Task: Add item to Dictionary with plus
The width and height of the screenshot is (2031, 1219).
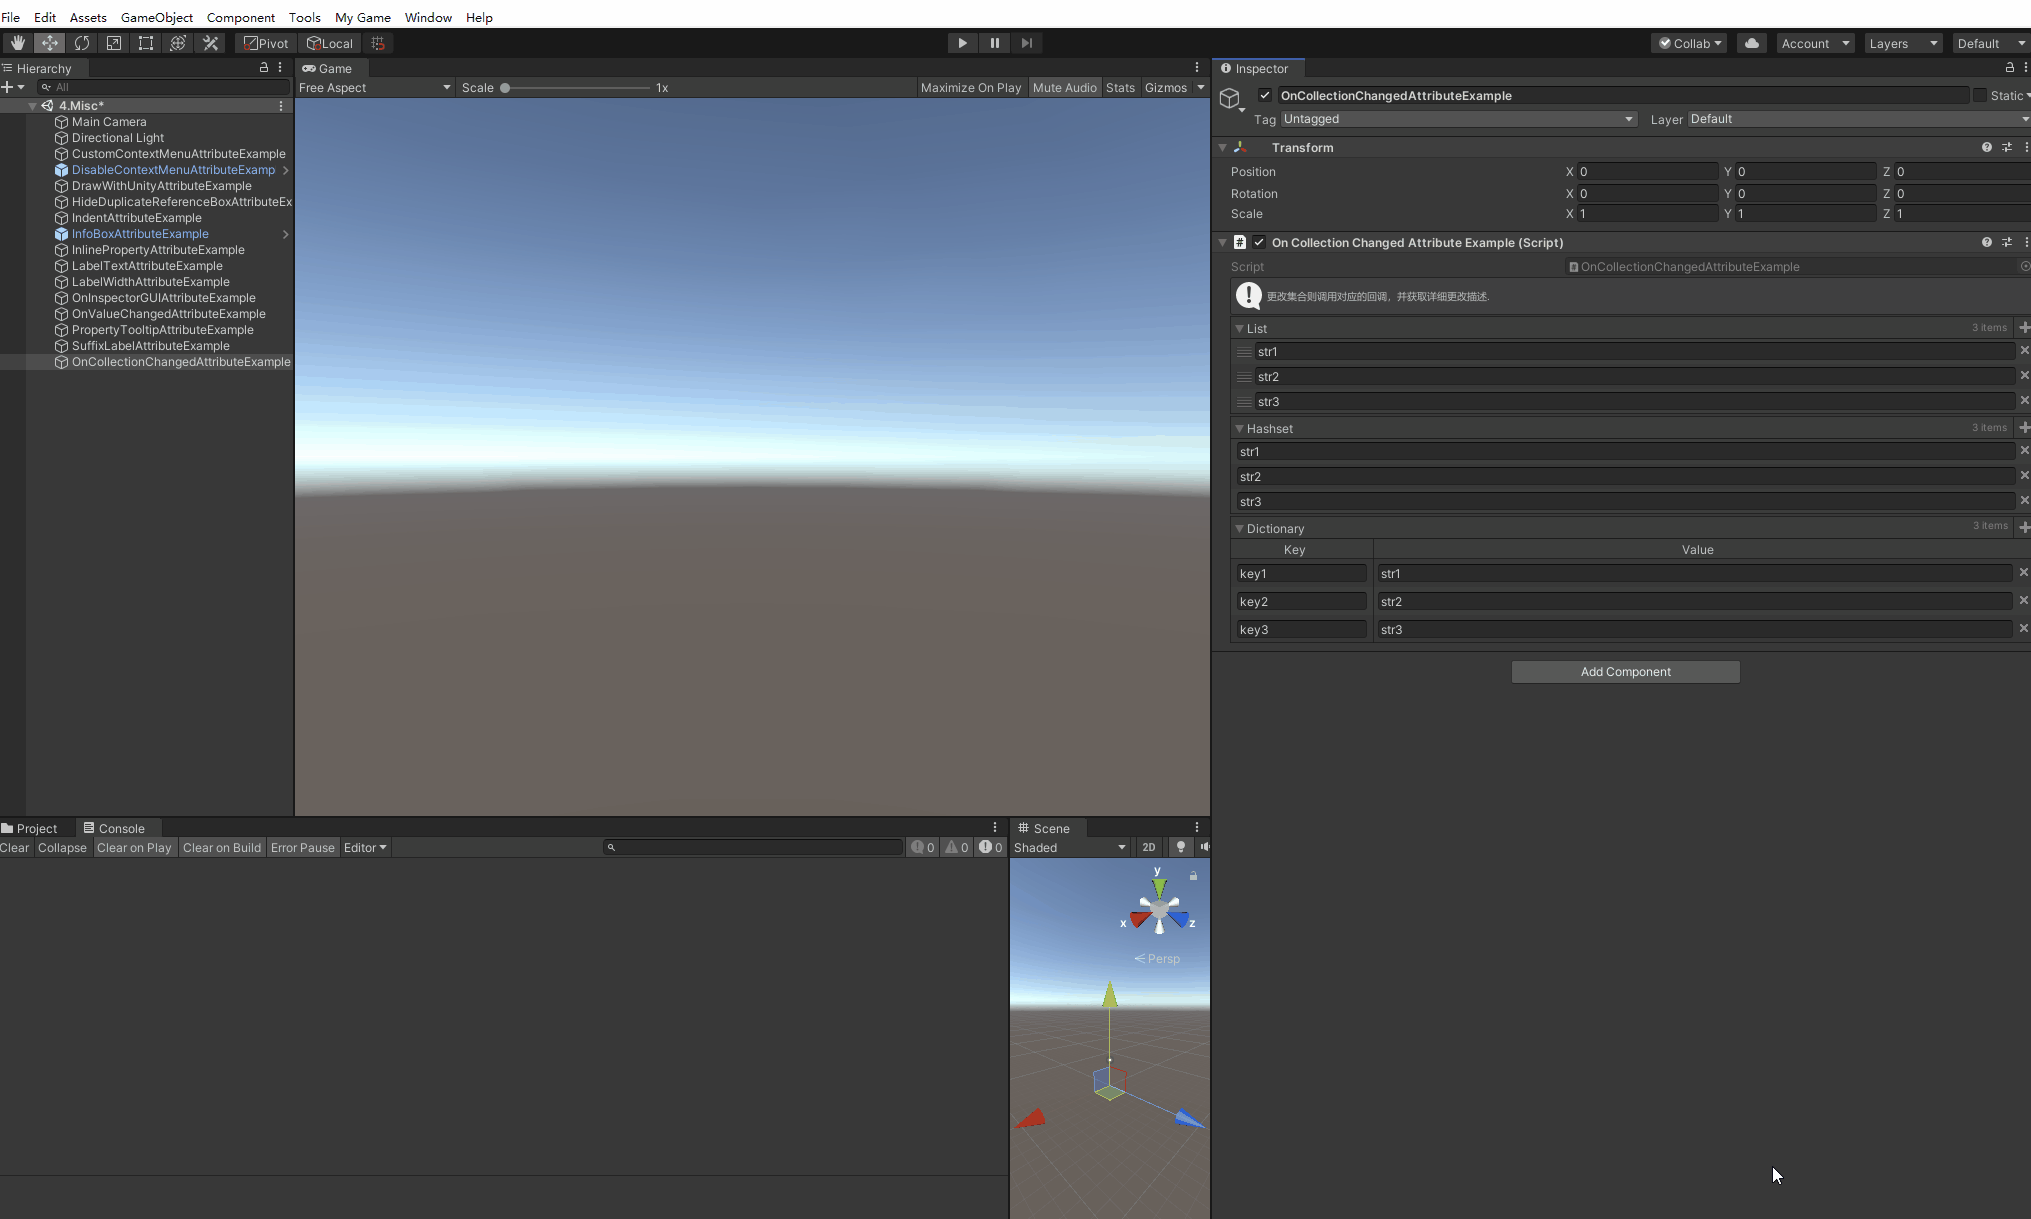Action: click(x=2024, y=527)
